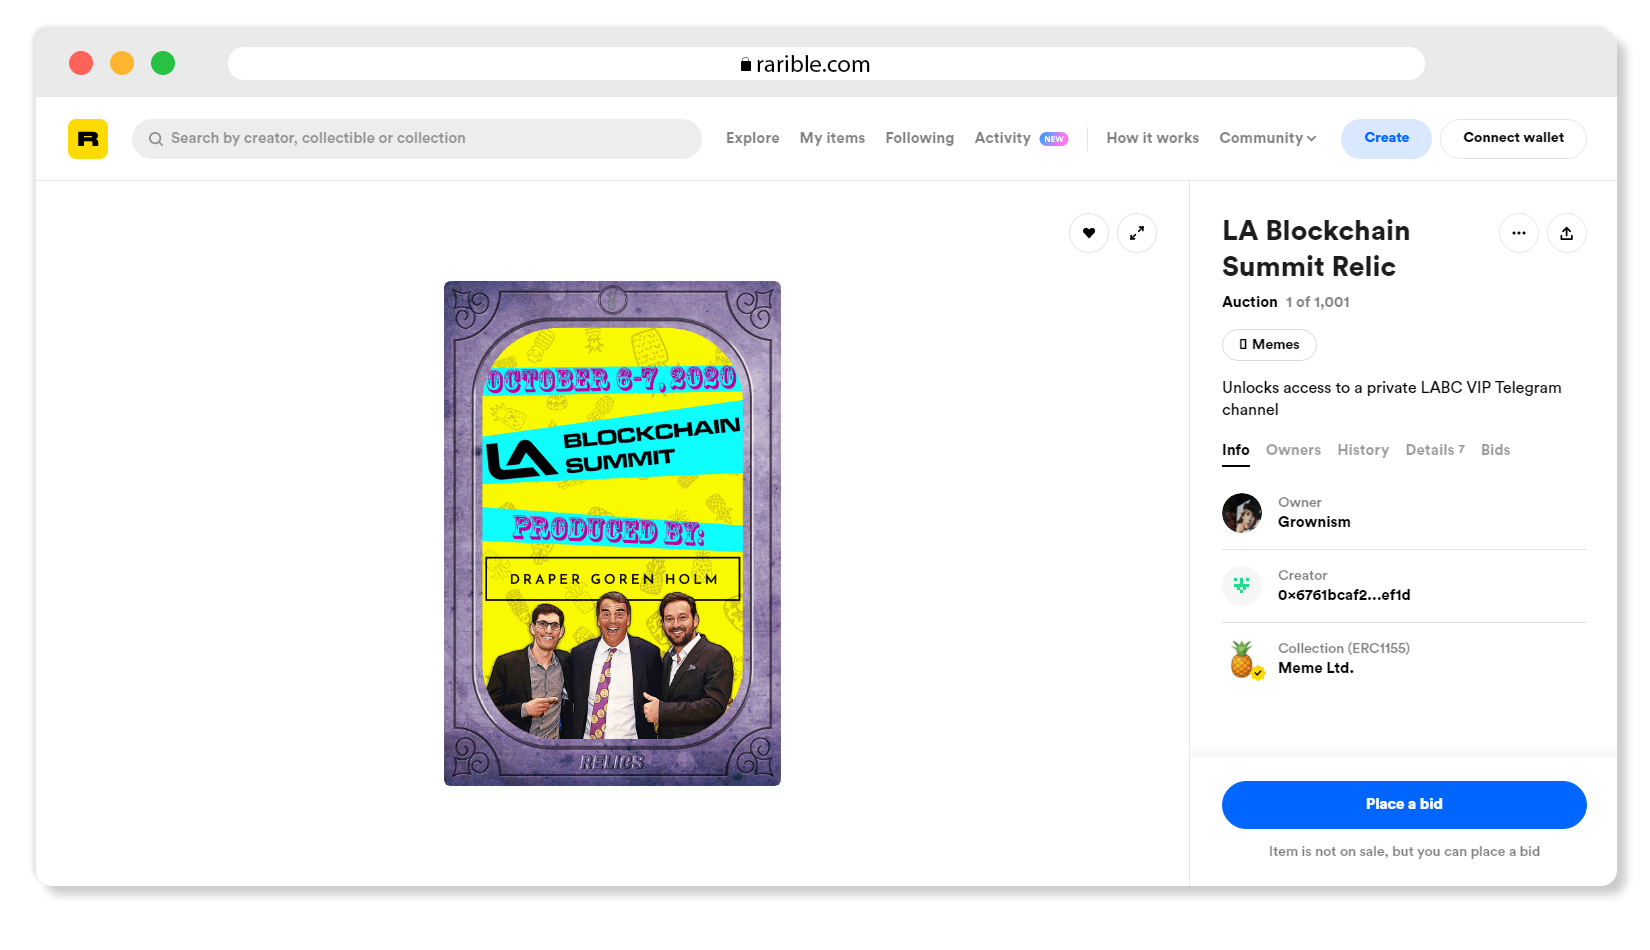Screen dimensions: 1650x950
Task: Open the Bids tab
Action: tap(1495, 450)
